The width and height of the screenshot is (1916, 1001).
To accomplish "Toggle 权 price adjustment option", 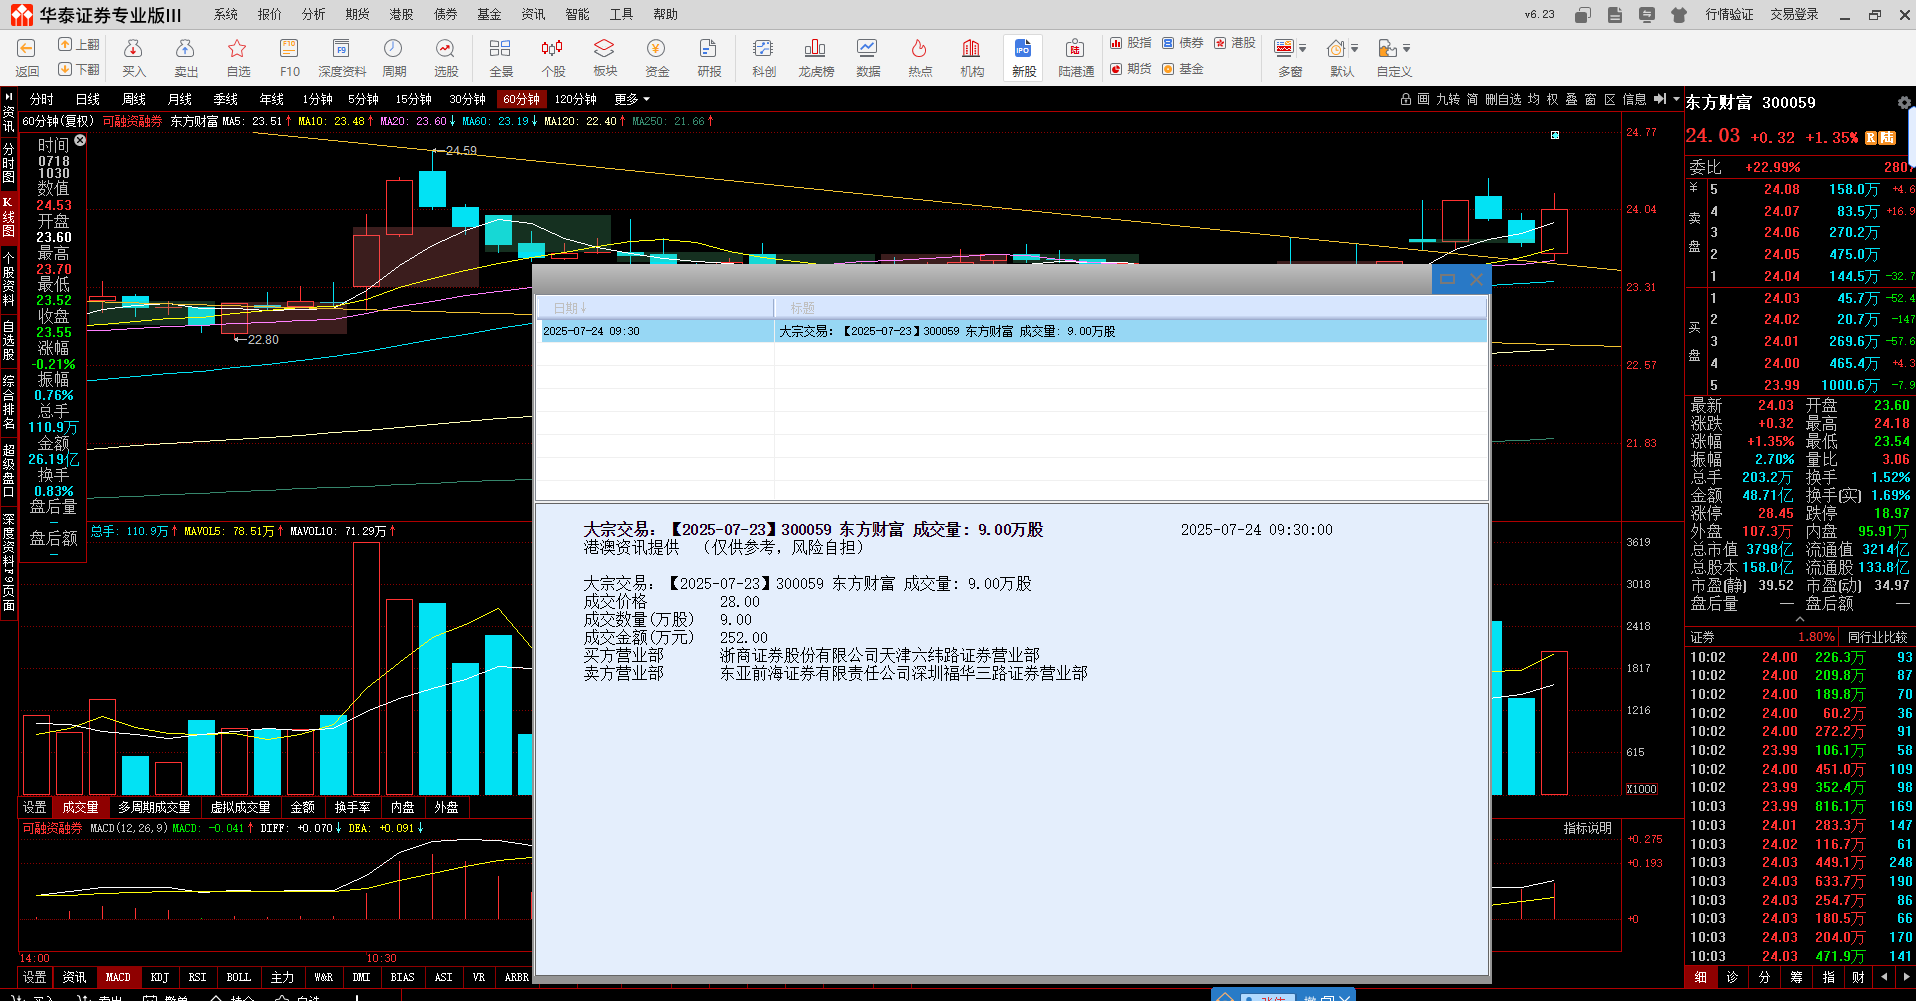I will pyautogui.click(x=1552, y=99).
